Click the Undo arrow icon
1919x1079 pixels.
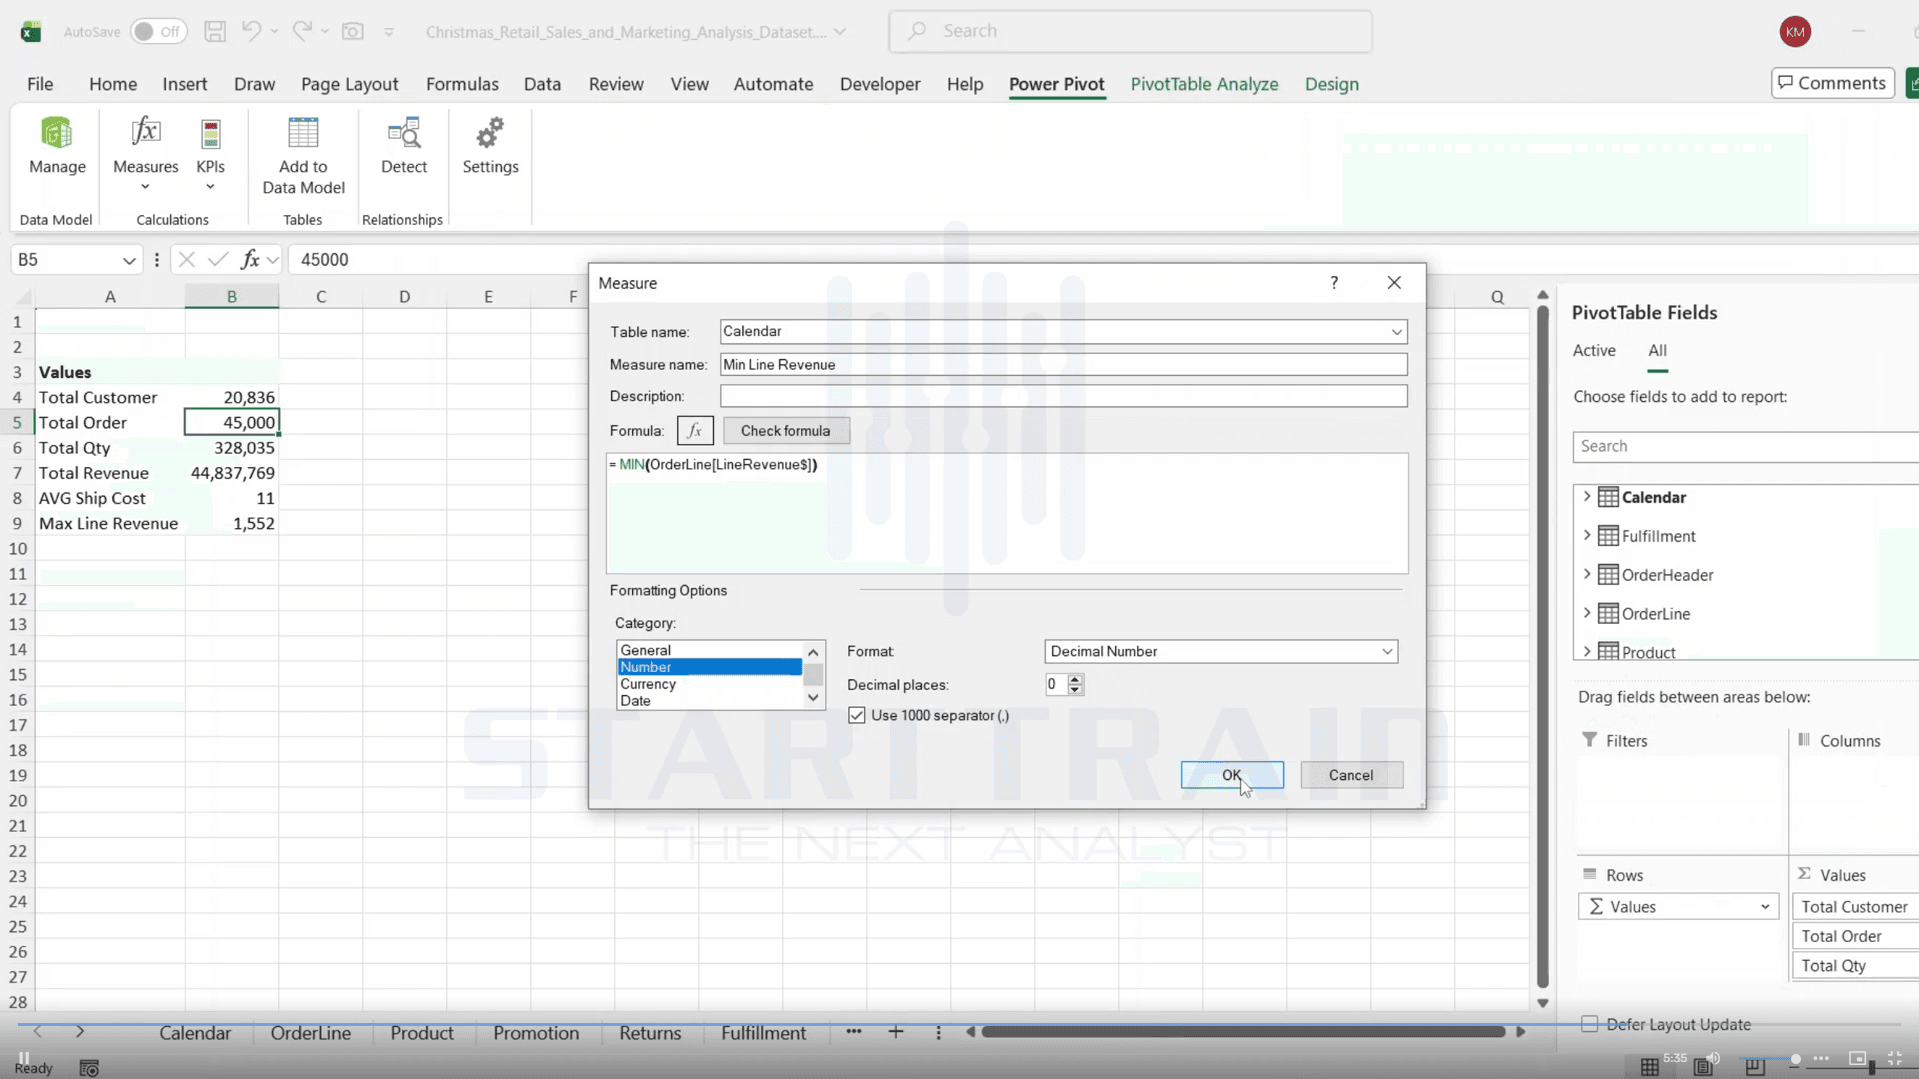[251, 31]
